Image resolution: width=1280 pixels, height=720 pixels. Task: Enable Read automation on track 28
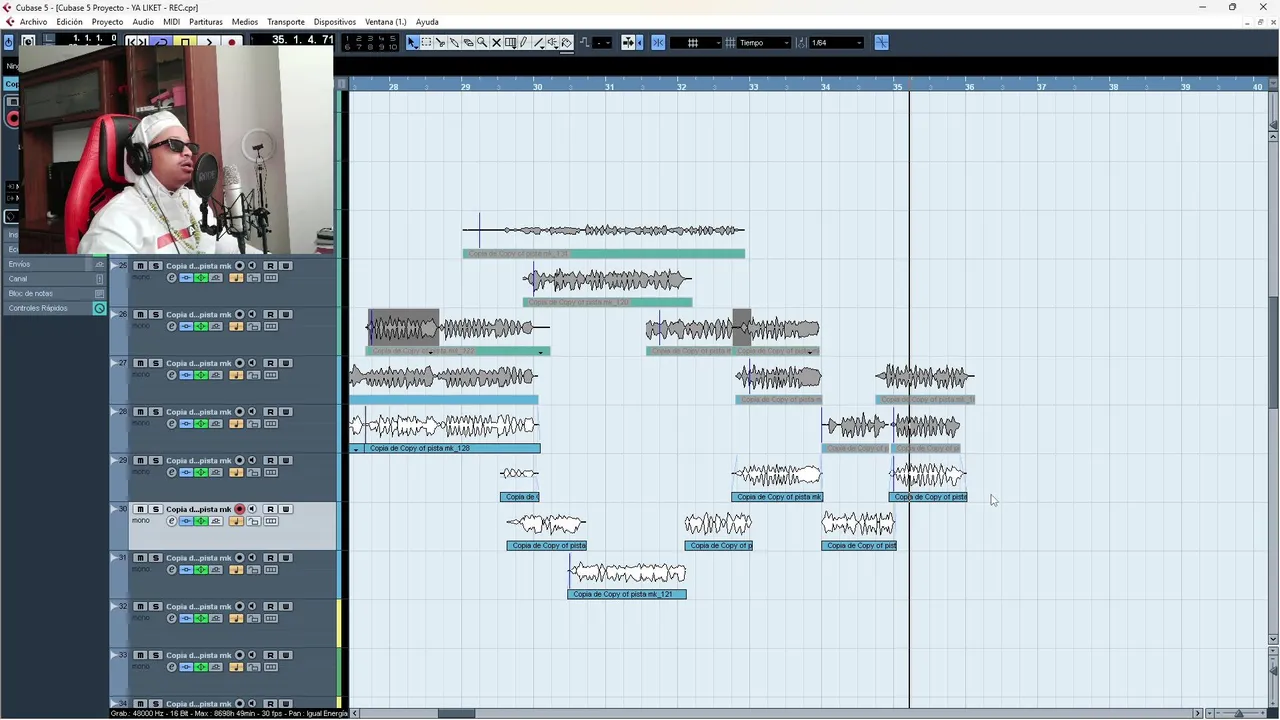tap(270, 412)
